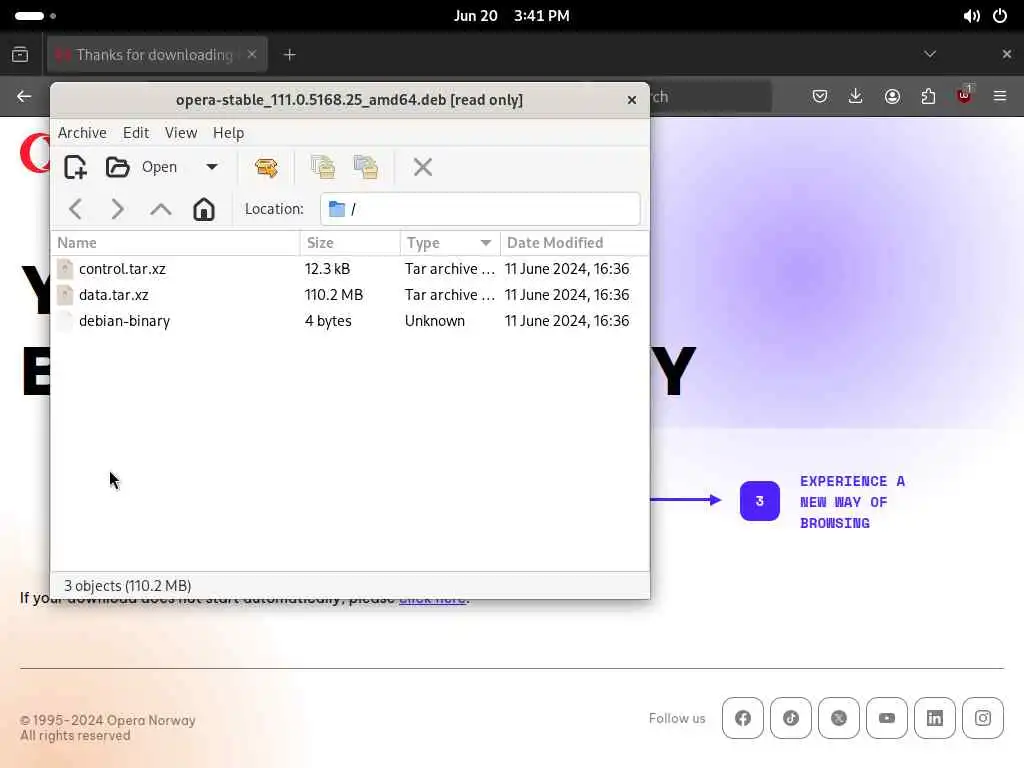
Task: Go to the archive home location
Action: tap(204, 209)
